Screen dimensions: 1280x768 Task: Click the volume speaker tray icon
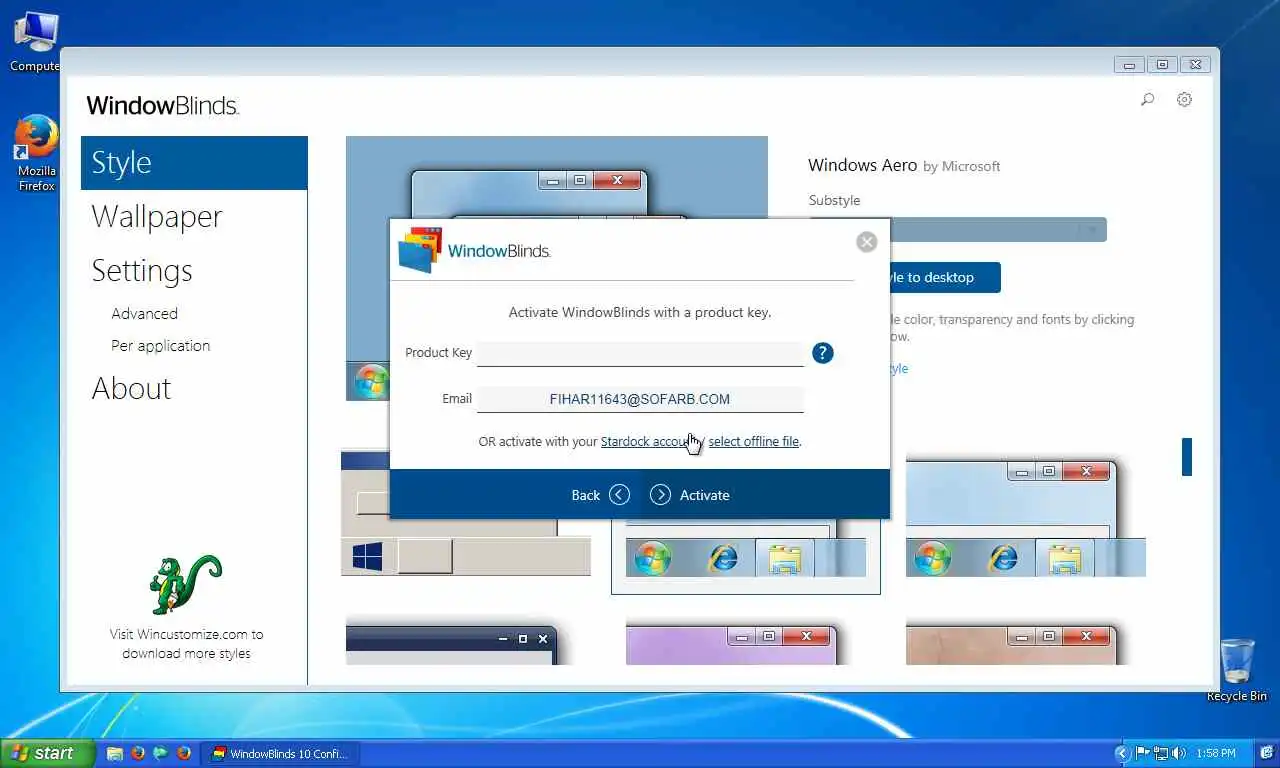[1177, 753]
